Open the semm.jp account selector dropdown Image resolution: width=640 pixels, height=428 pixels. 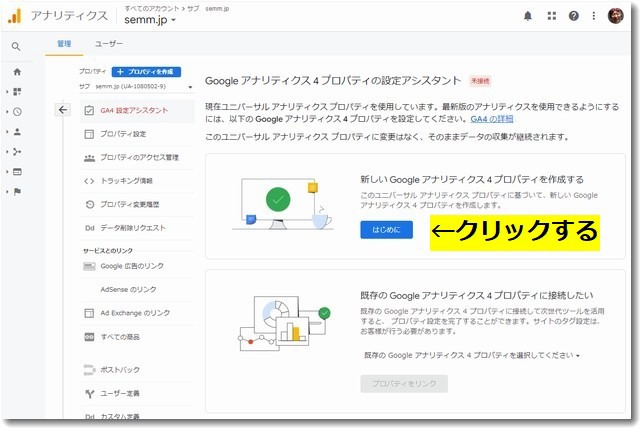[x=150, y=20]
